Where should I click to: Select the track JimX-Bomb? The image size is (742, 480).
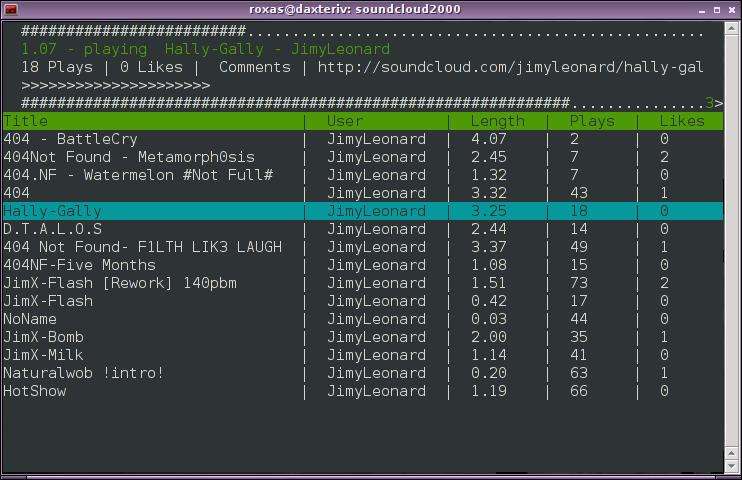click(362, 337)
